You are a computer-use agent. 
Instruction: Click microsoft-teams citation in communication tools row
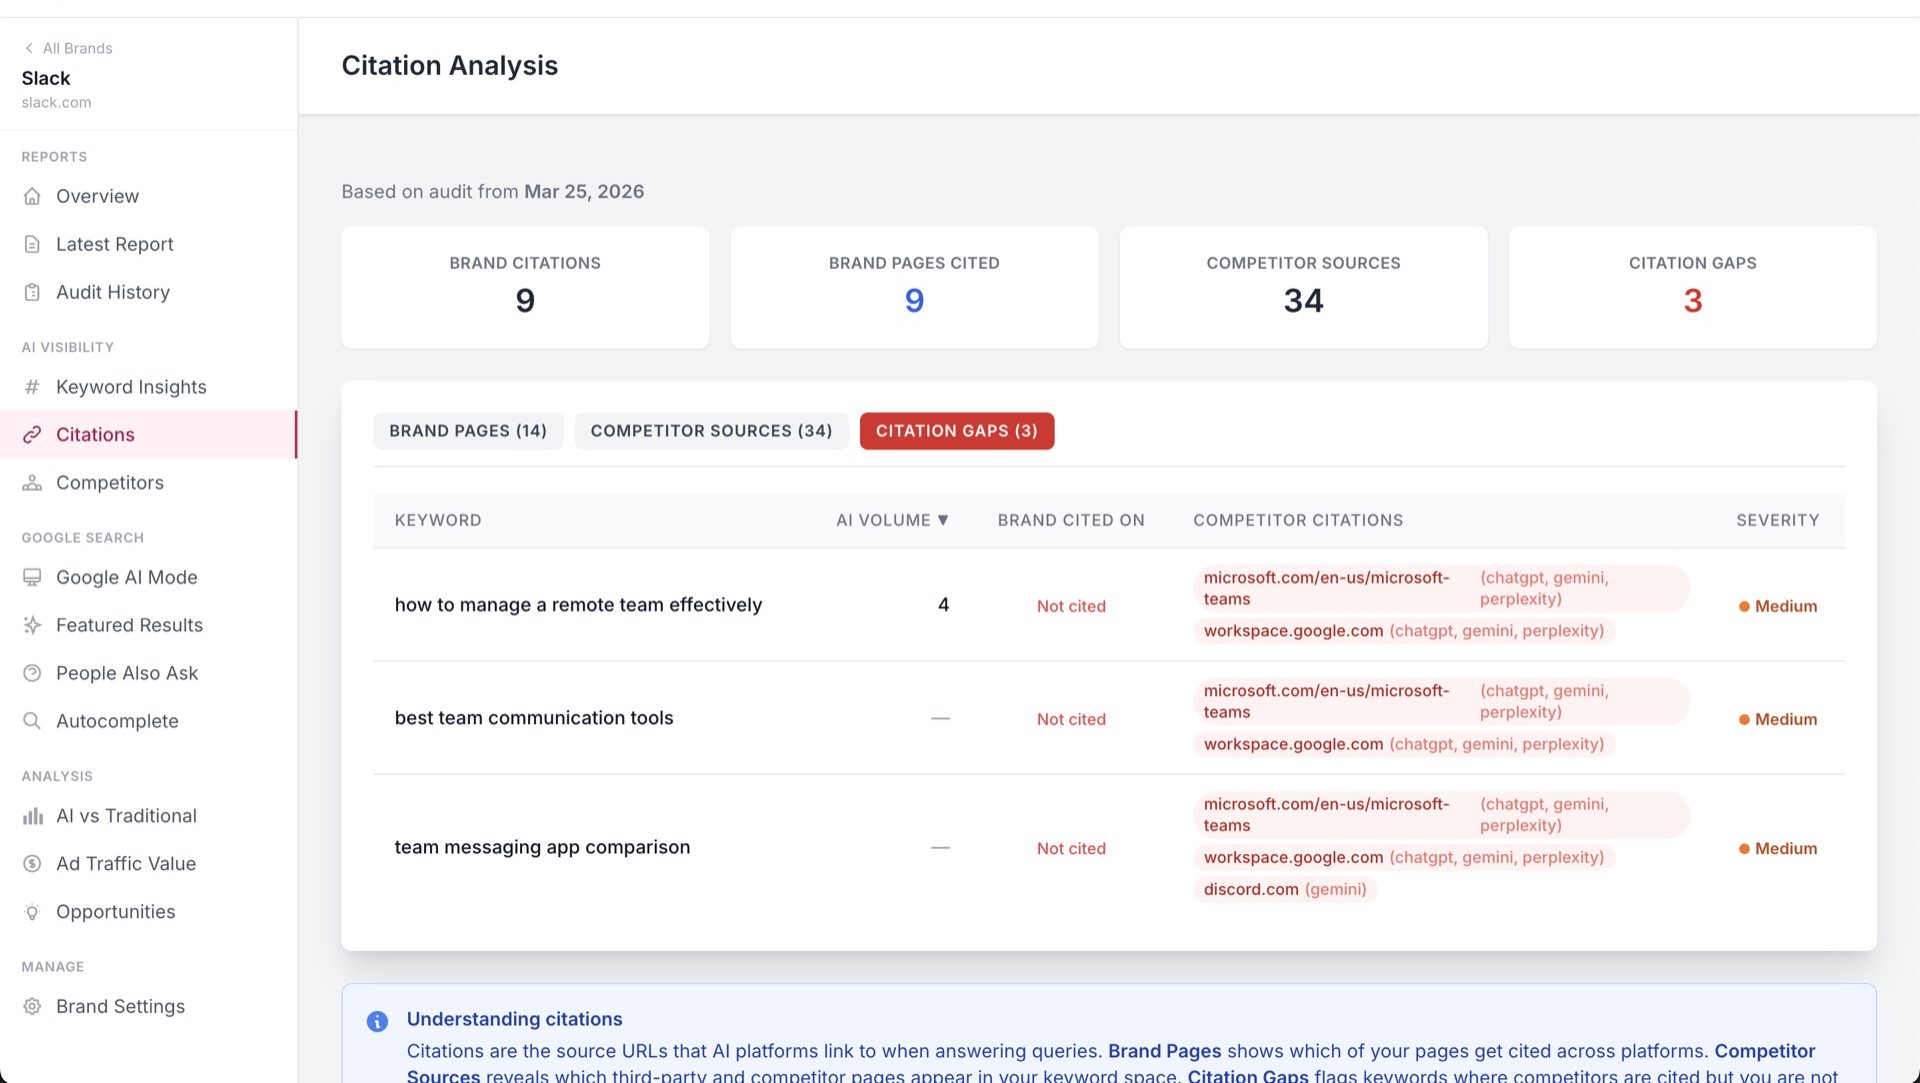1441,701
